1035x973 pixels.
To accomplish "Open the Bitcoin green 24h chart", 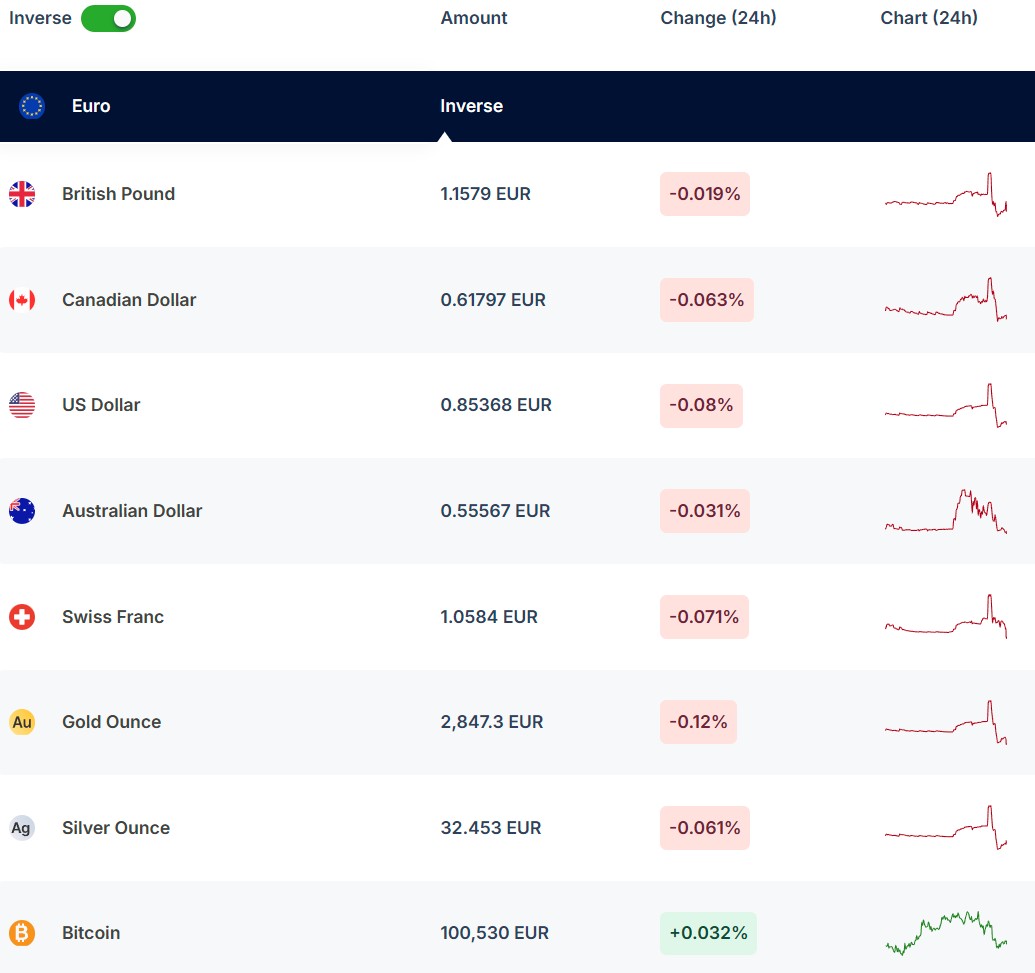I will (x=946, y=932).
